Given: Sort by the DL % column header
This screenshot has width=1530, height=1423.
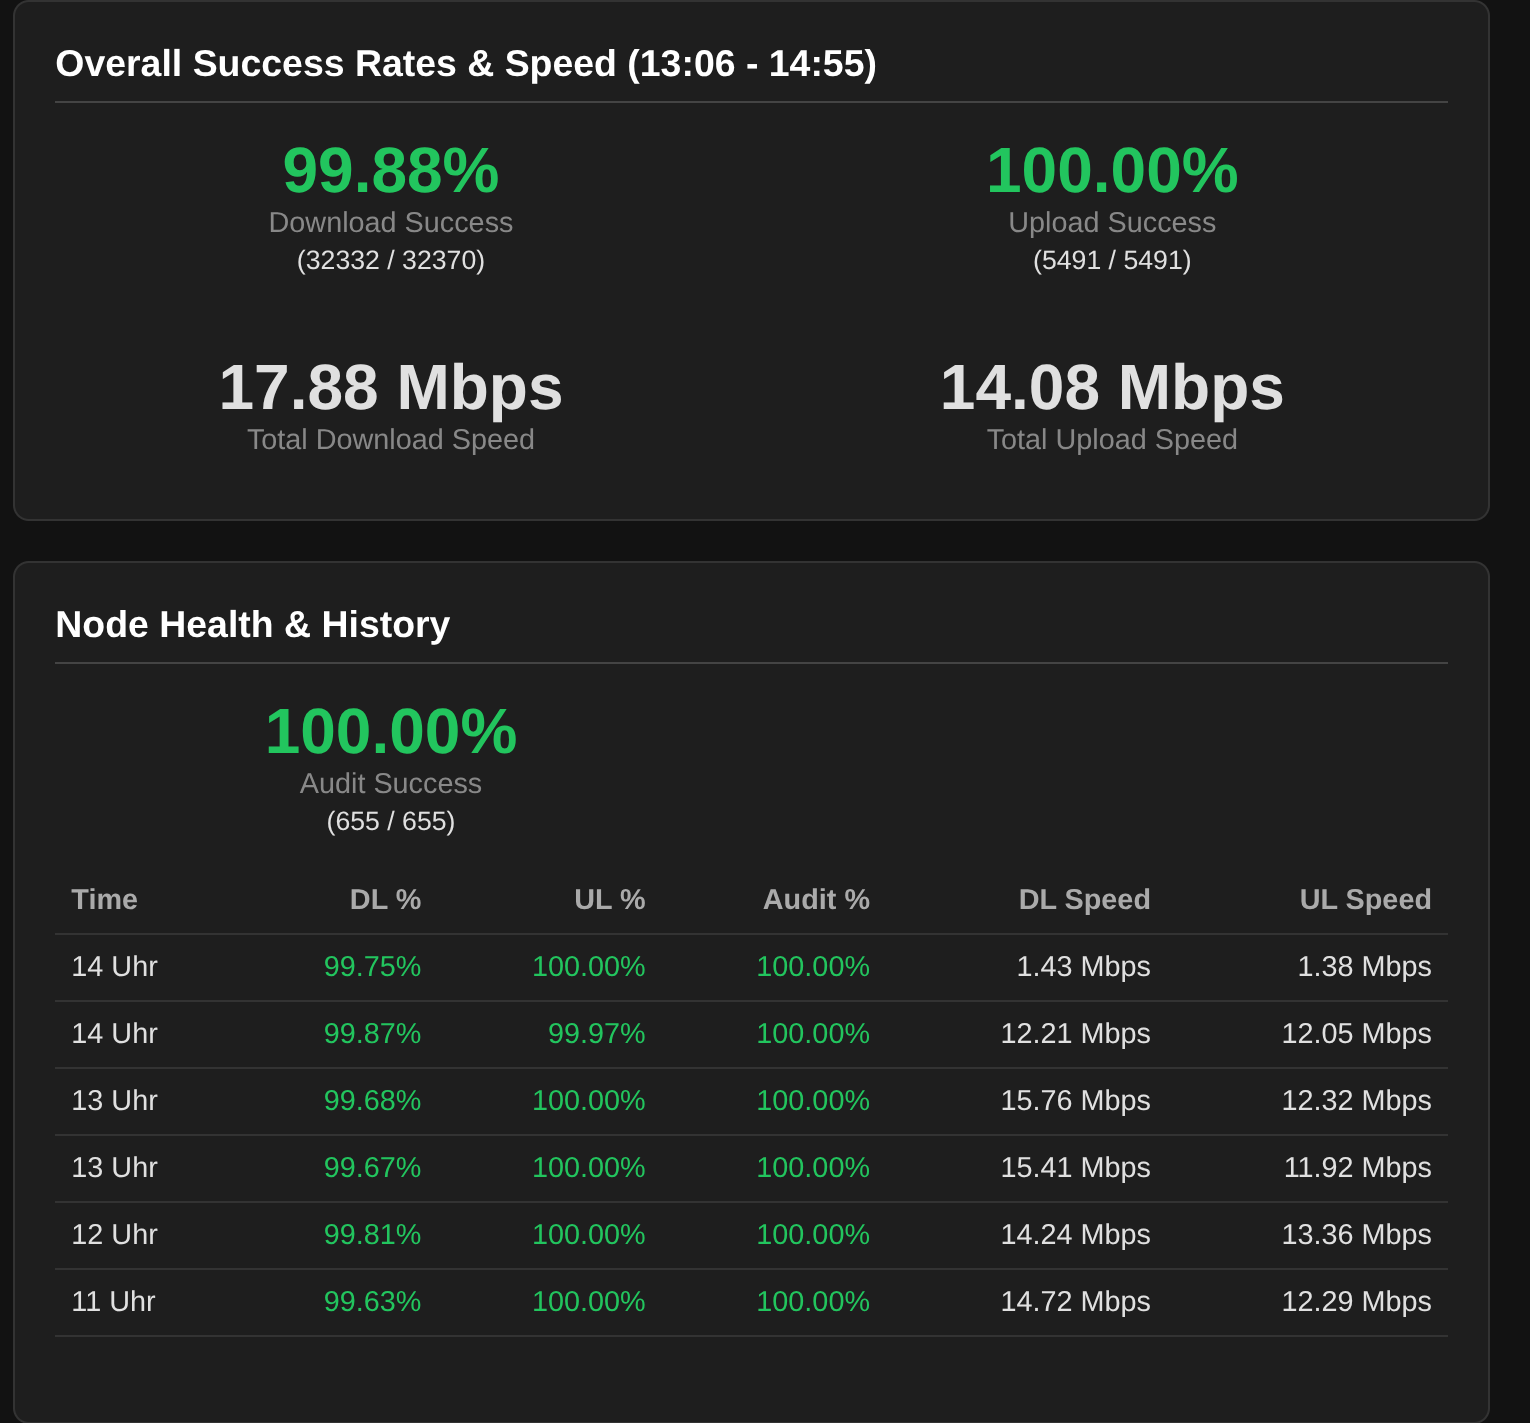Looking at the screenshot, I should (x=385, y=899).
